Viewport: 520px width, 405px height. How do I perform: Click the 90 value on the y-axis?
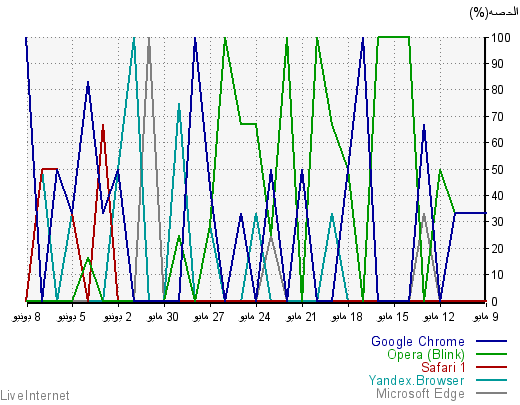497,64
